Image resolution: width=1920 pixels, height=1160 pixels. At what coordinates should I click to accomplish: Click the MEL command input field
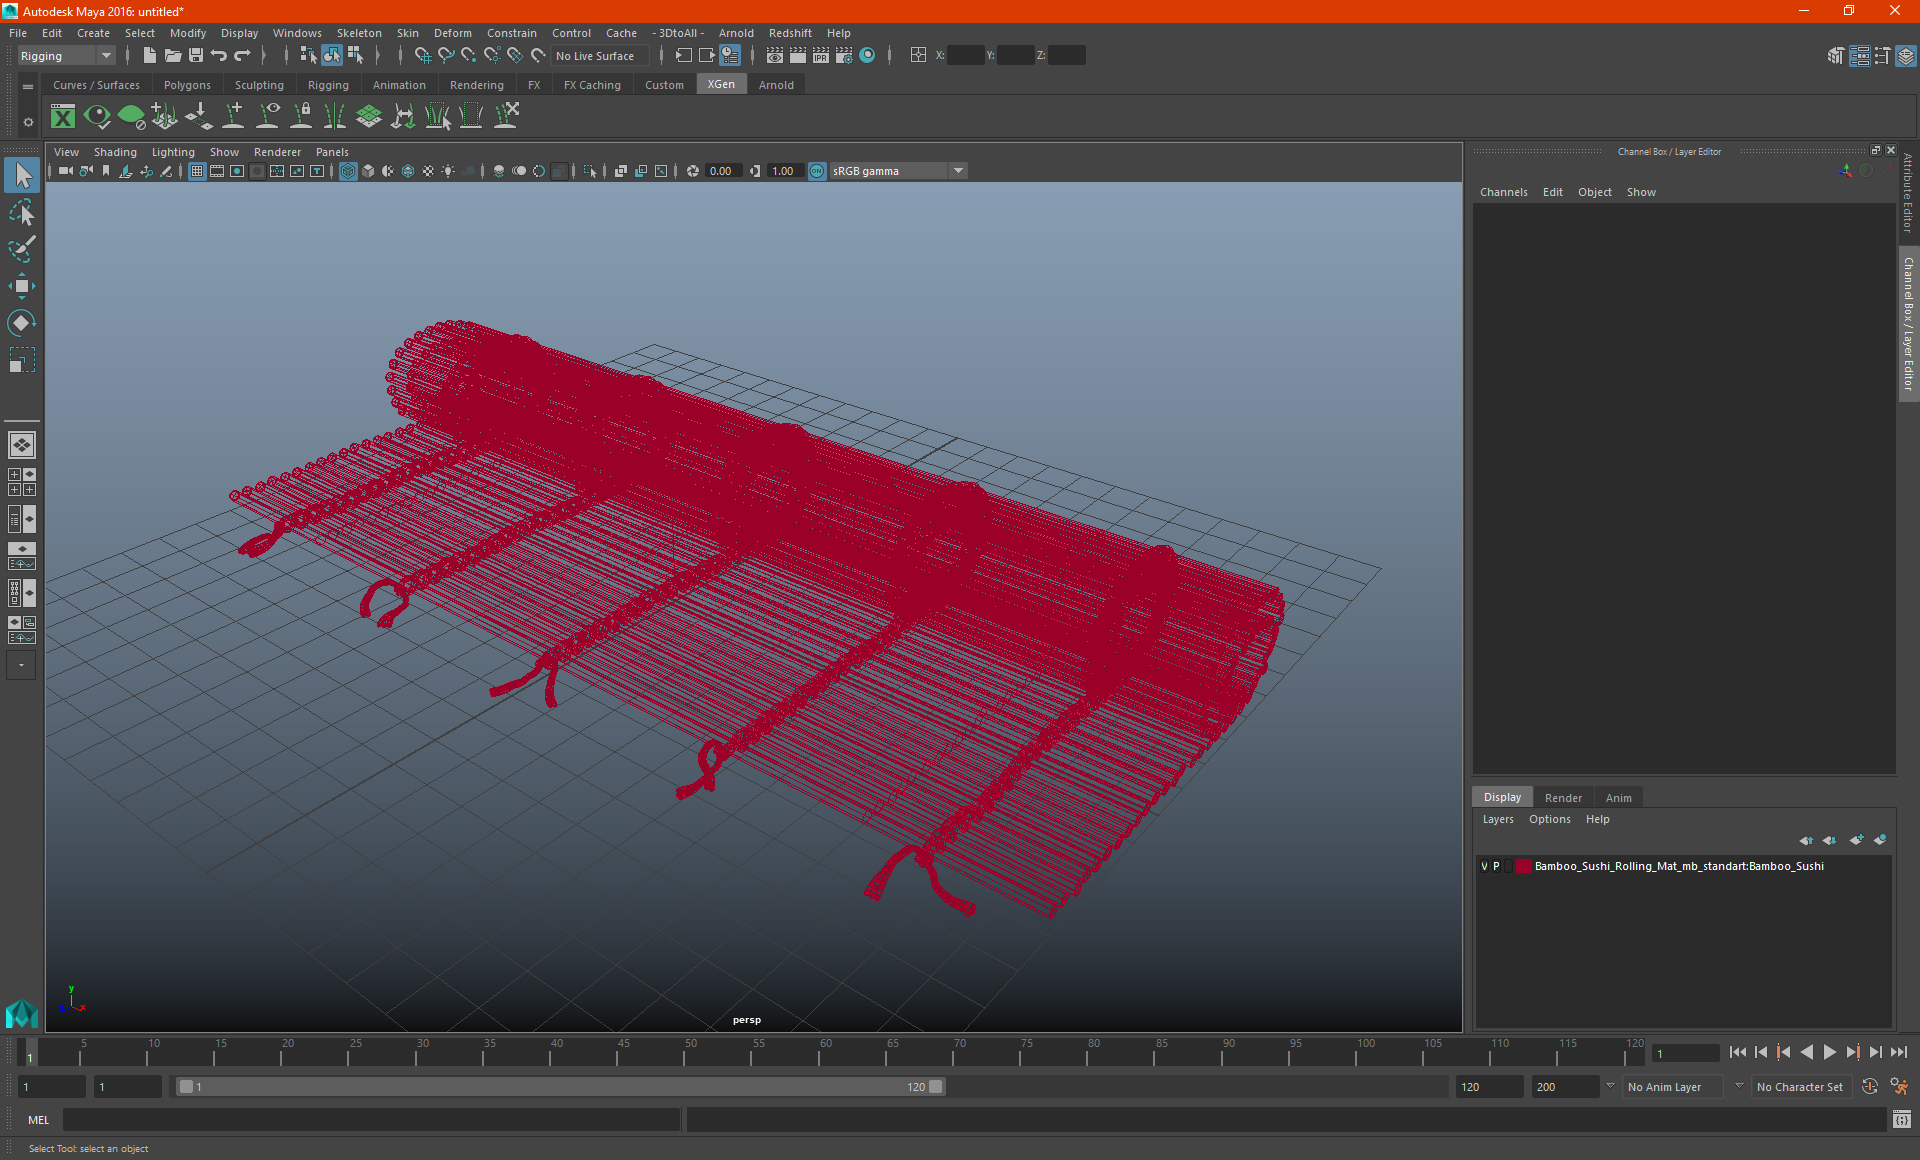(x=371, y=1120)
